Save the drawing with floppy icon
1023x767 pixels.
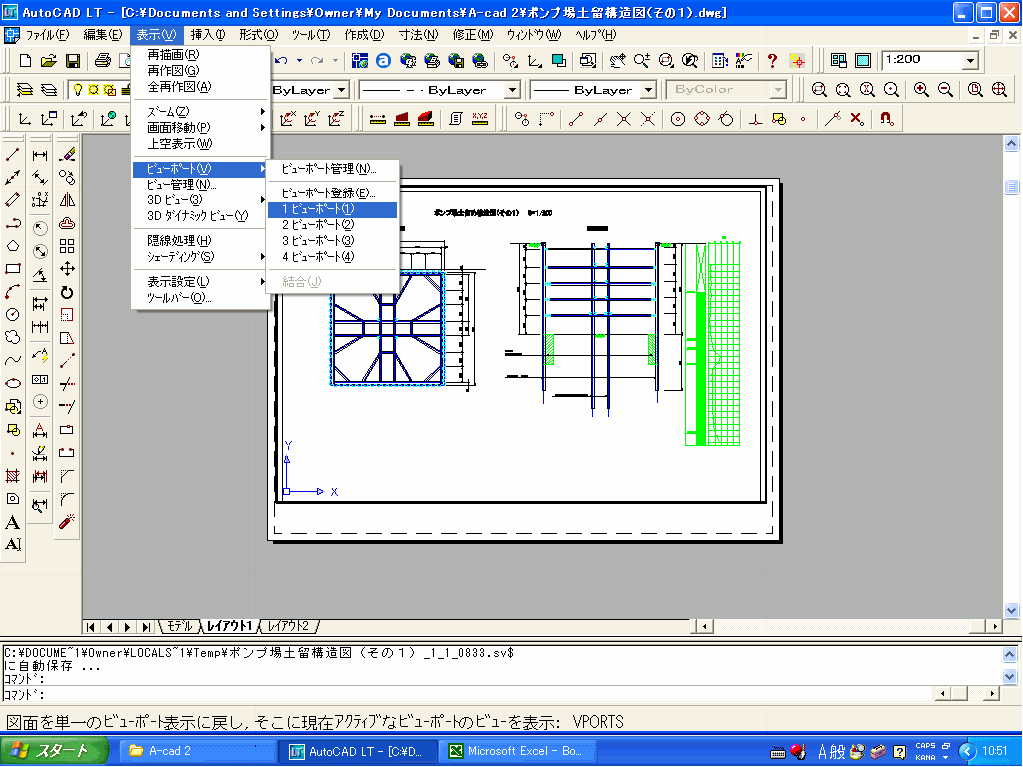click(x=72, y=61)
